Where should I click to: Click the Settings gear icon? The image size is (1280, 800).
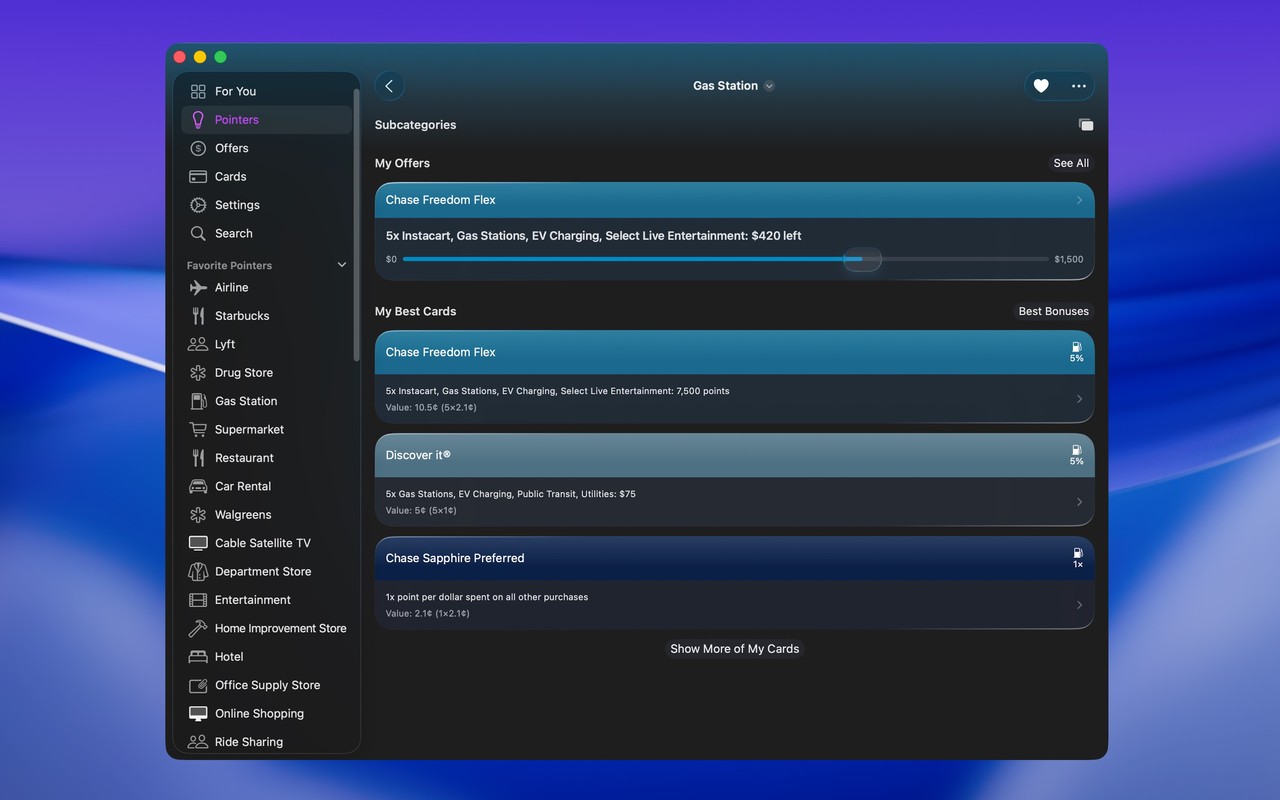click(x=198, y=205)
